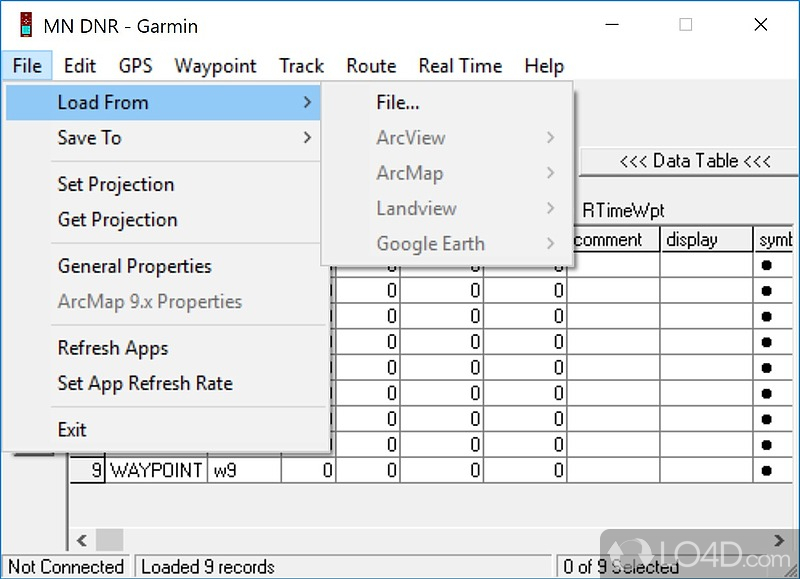This screenshot has height=579, width=800.
Task: Click the horizontal scrollbar left arrow
Action: [x=81, y=540]
